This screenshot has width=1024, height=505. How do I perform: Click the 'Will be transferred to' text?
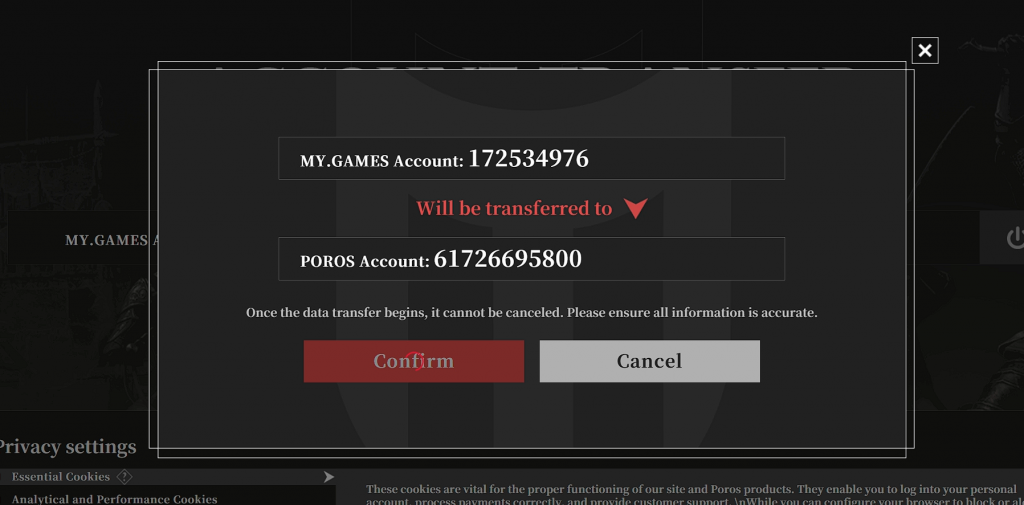click(514, 208)
